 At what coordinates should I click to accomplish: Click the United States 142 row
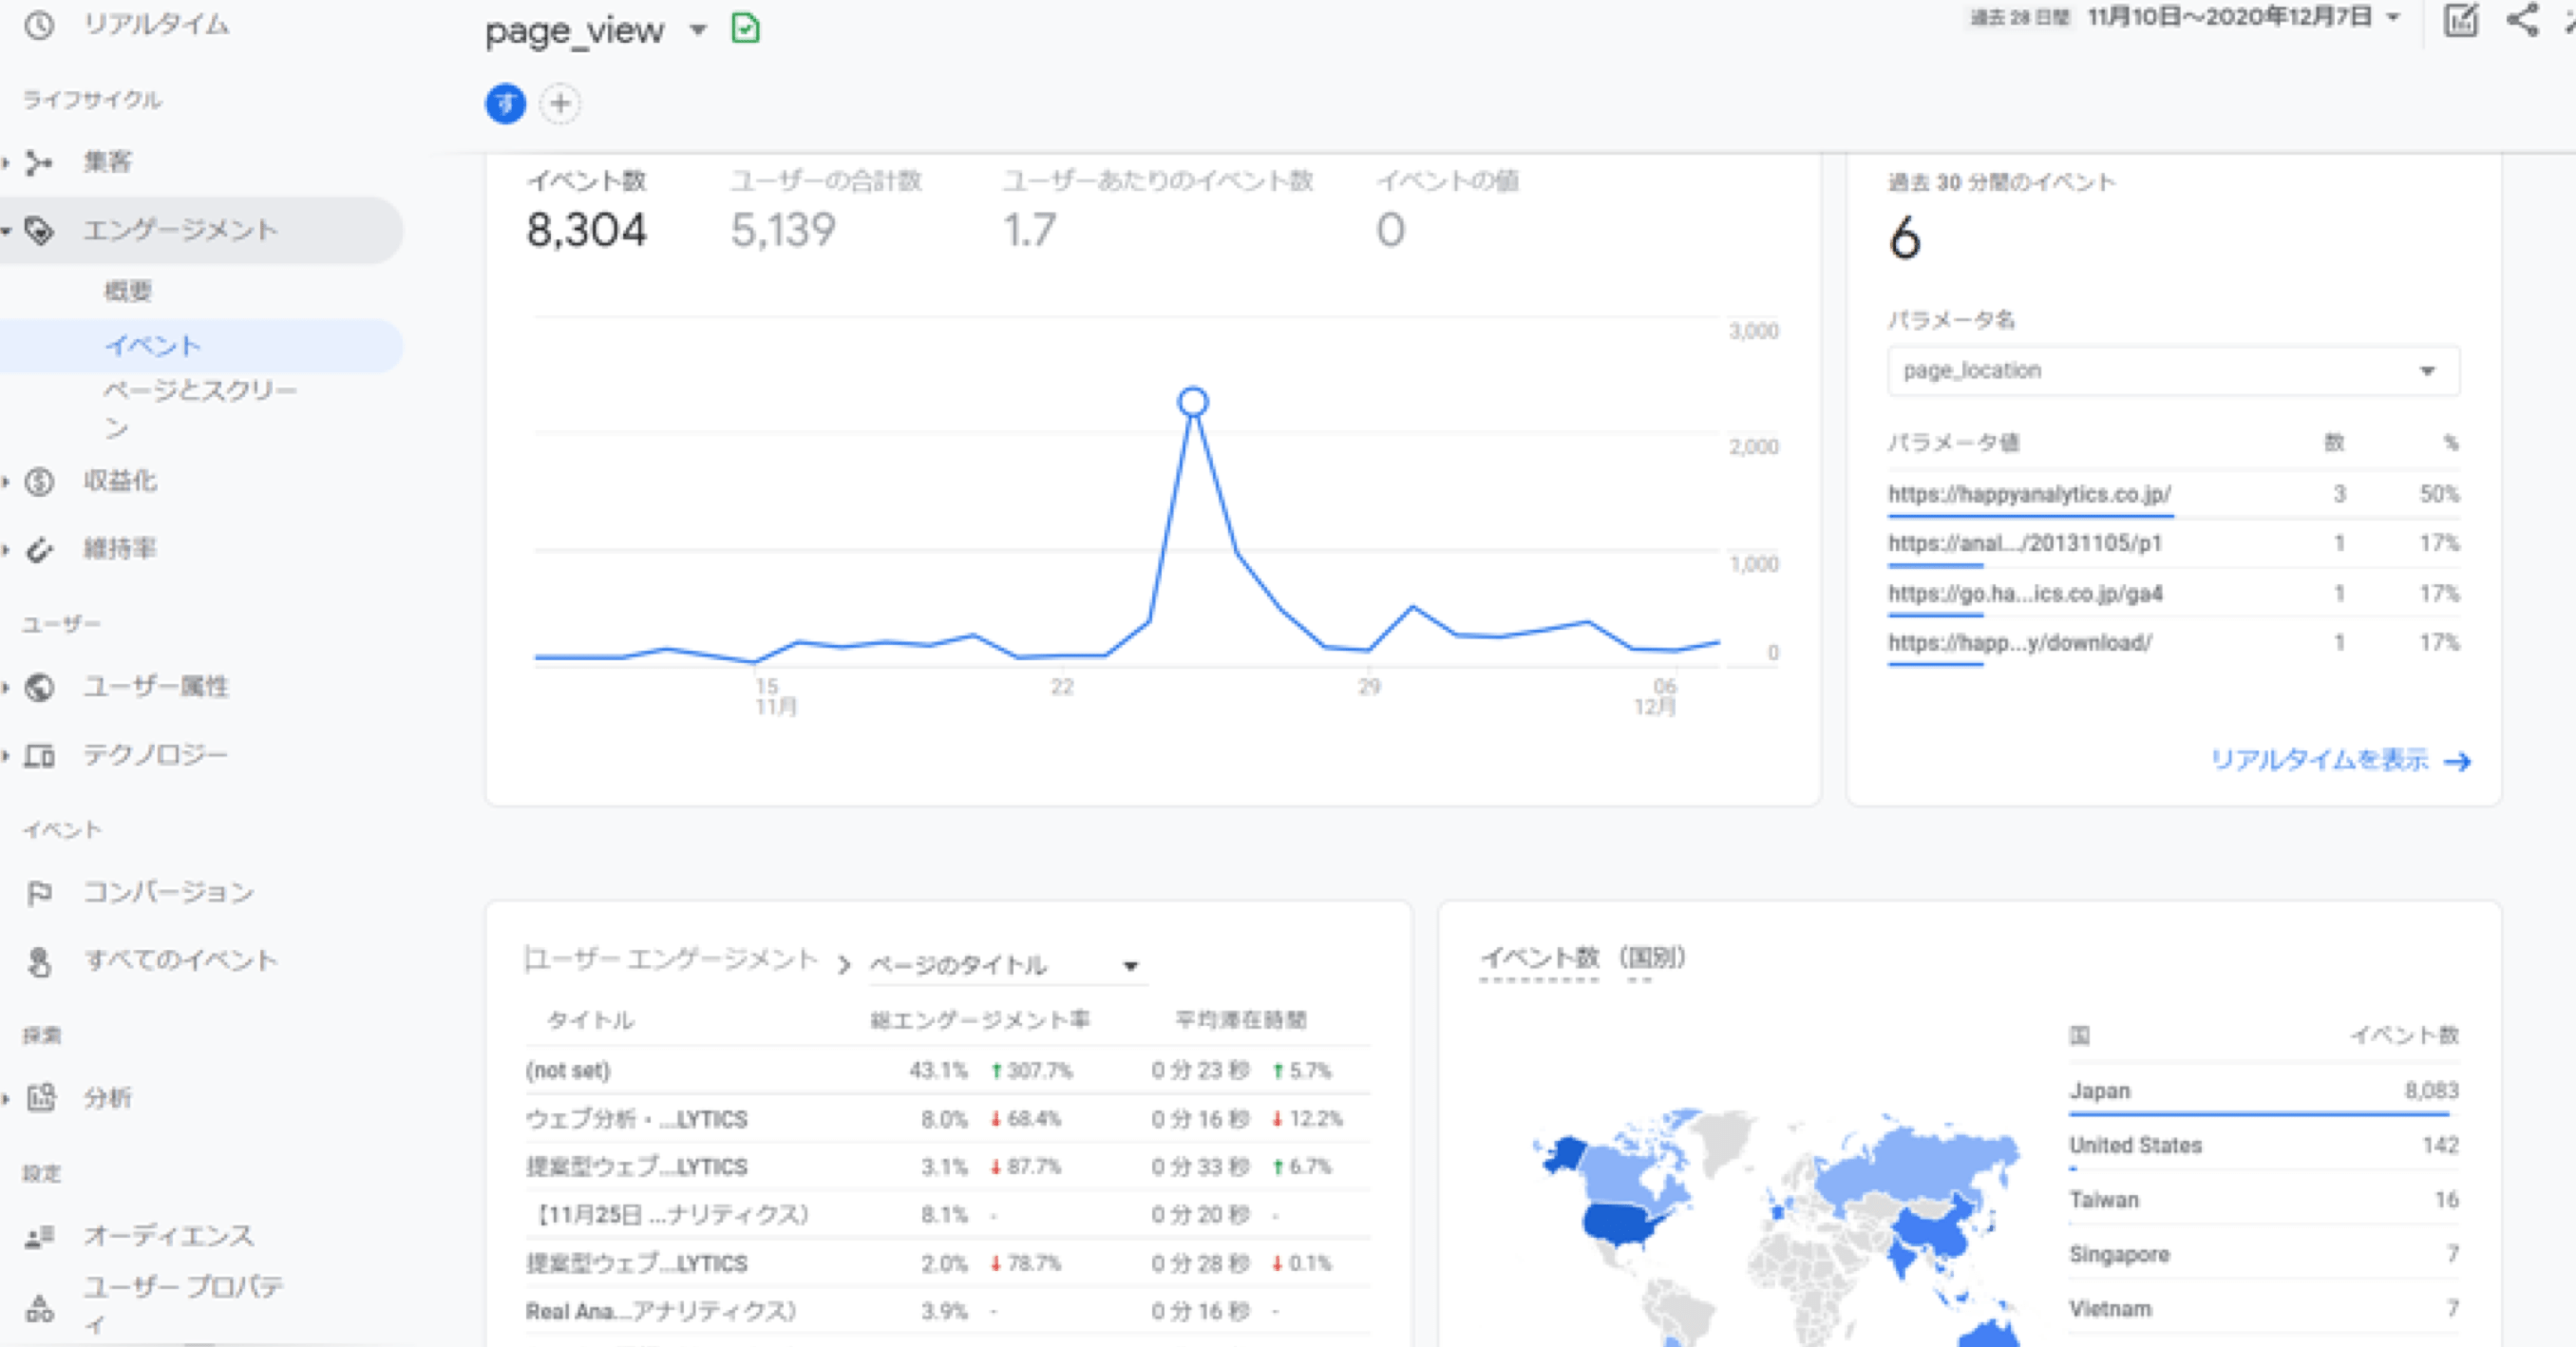pyautogui.click(x=2264, y=1145)
